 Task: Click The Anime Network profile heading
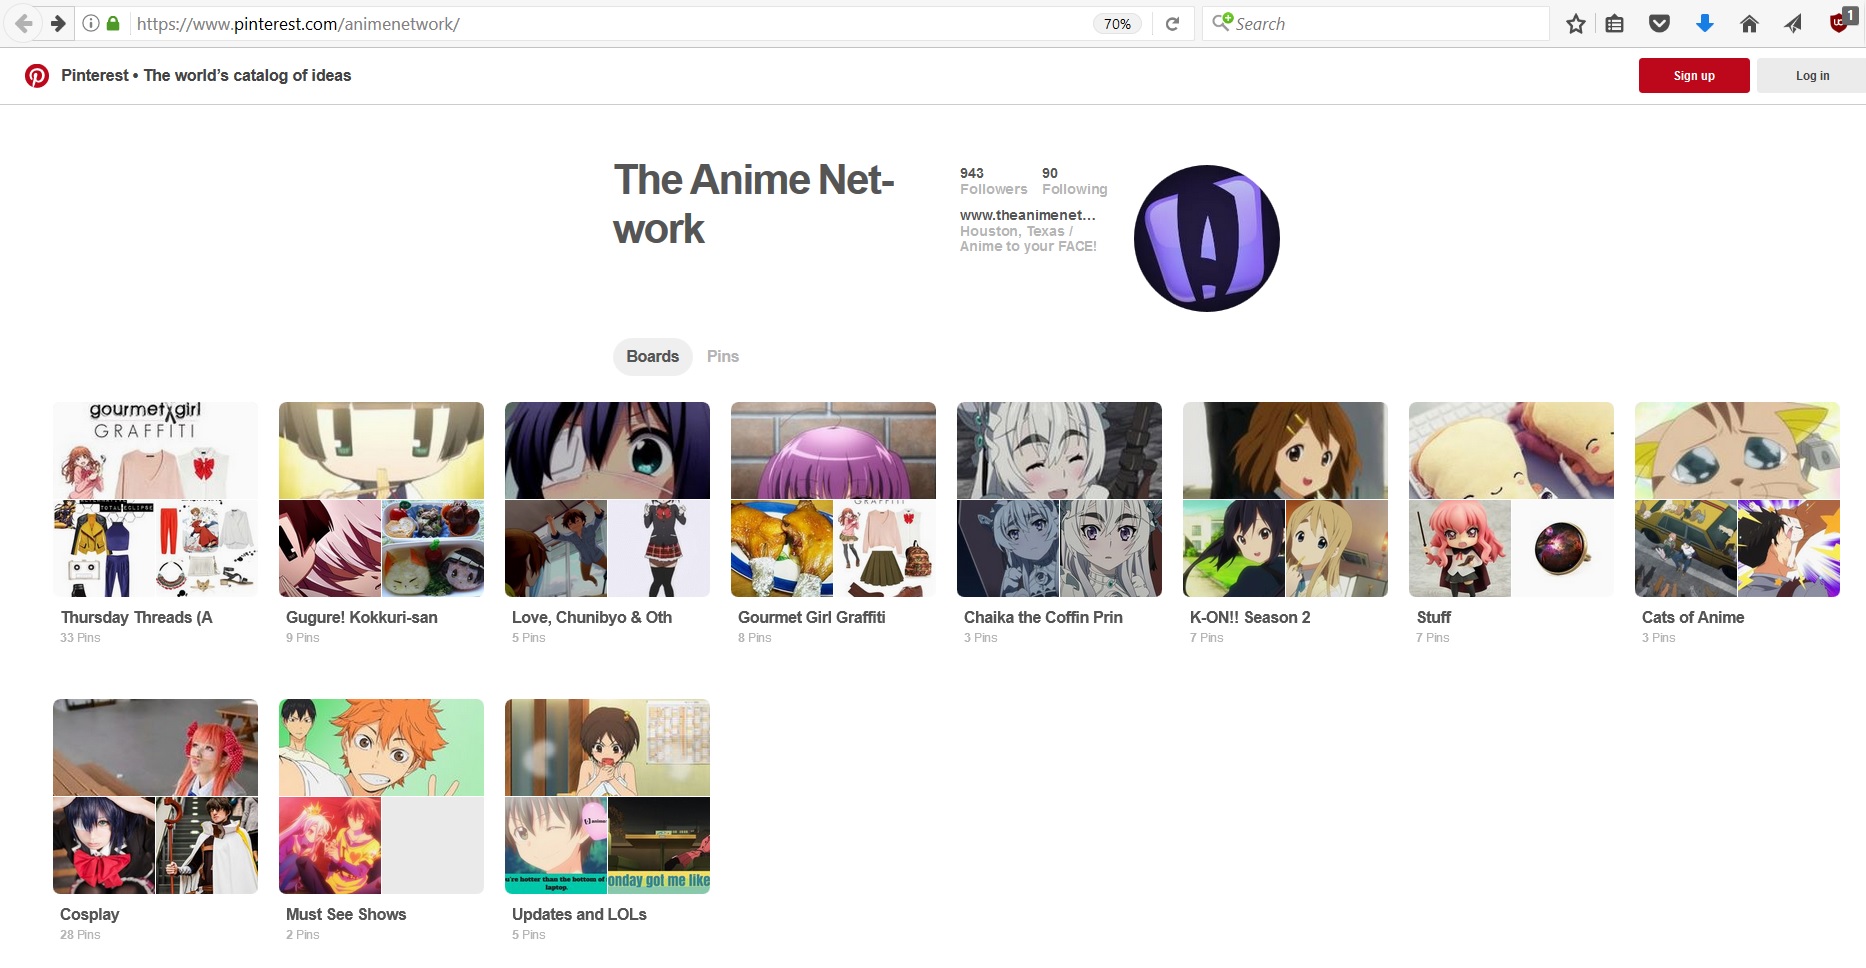coord(753,204)
